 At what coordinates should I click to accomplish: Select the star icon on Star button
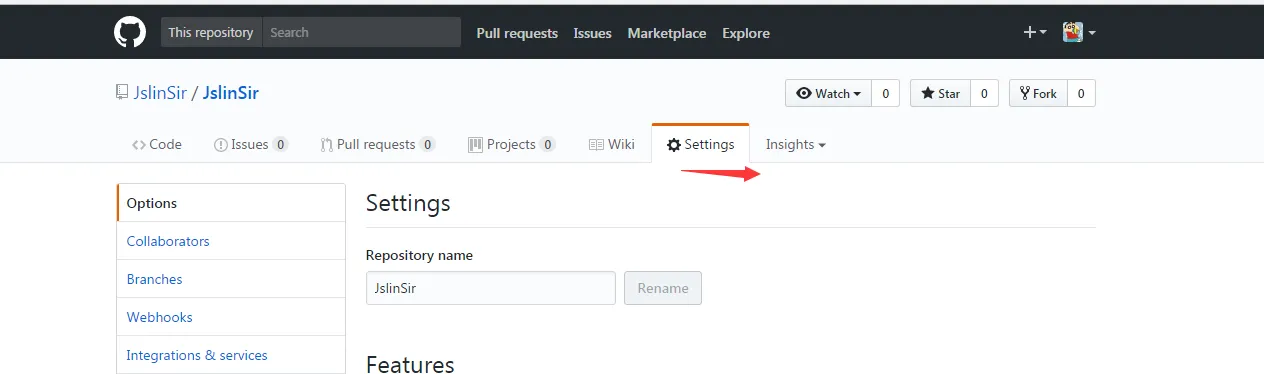pyautogui.click(x=927, y=93)
